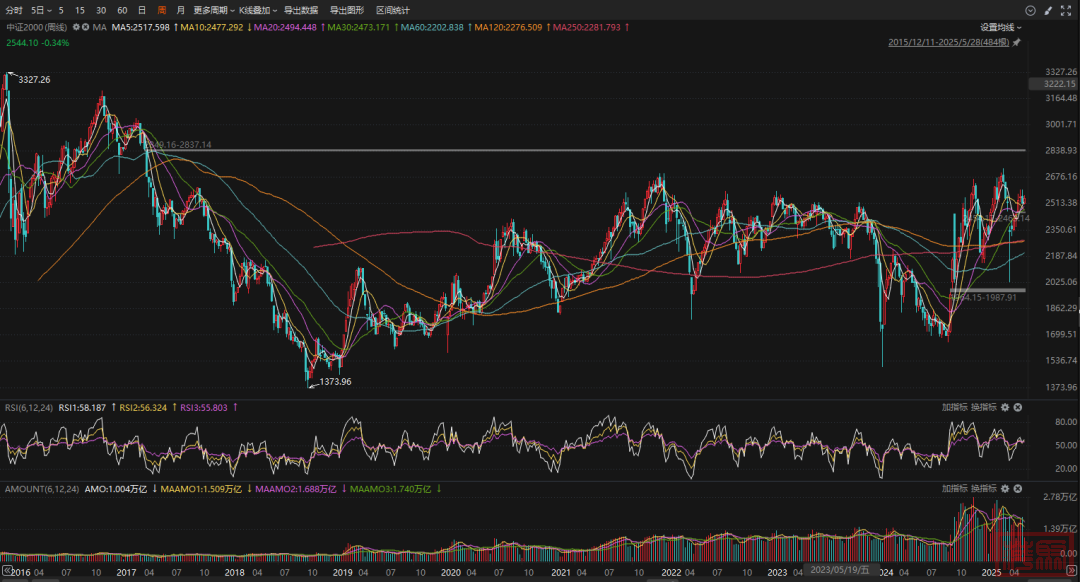Jump to latest data with right double-arrow
The image size is (1080, 582).
pos(1072,570)
